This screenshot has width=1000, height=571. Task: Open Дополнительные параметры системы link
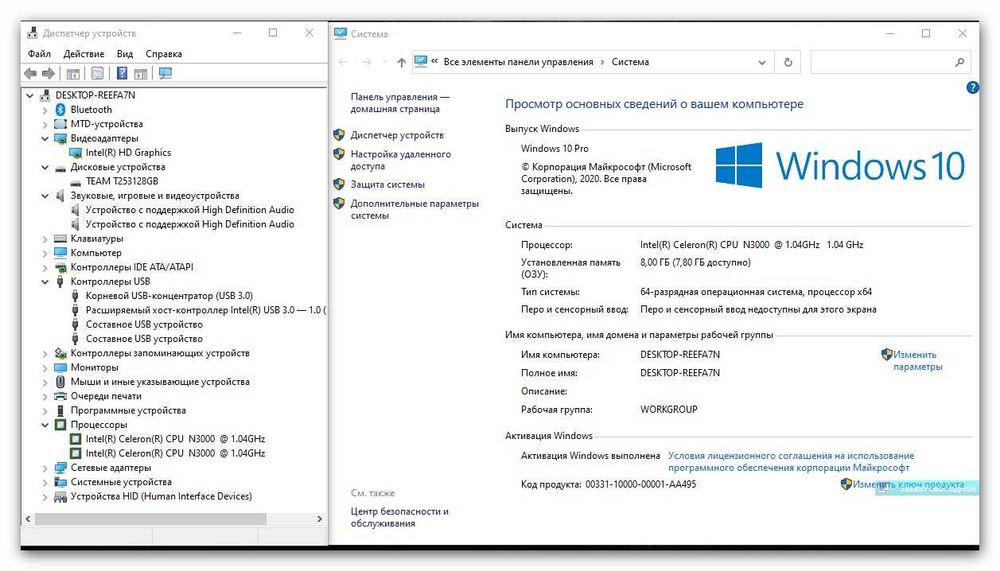tap(415, 209)
